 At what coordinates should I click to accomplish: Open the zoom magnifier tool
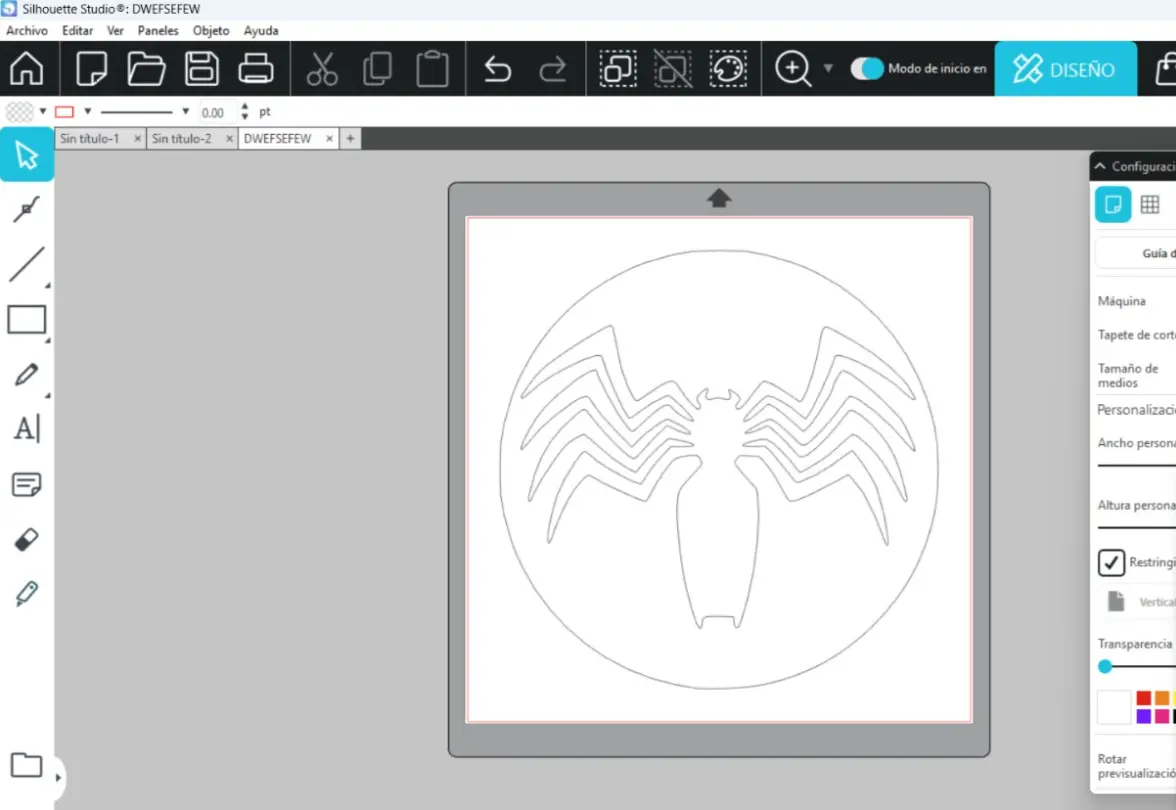pyautogui.click(x=793, y=68)
